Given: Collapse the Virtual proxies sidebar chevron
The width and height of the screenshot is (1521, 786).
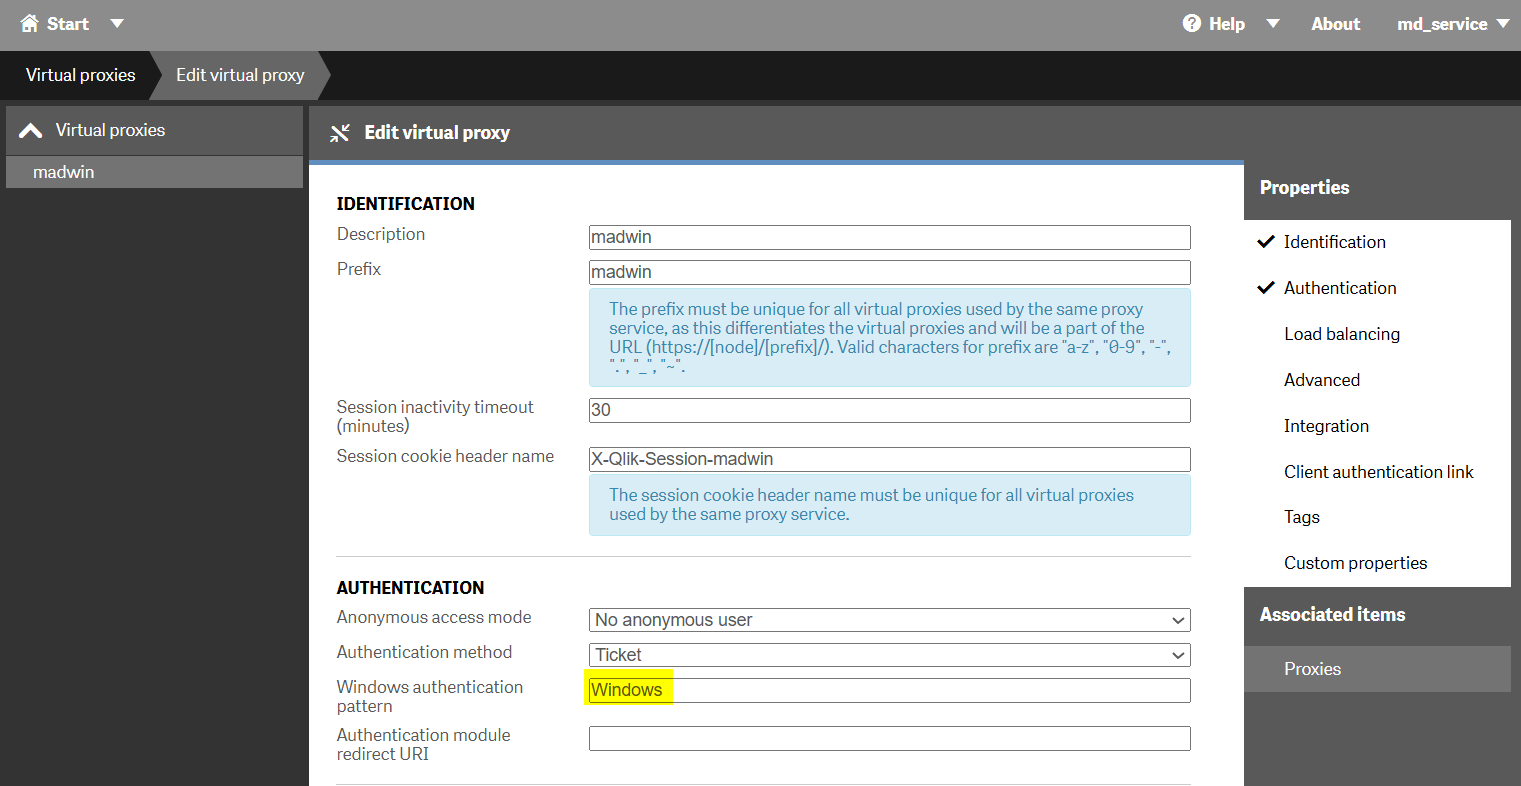Looking at the screenshot, I should (x=31, y=130).
